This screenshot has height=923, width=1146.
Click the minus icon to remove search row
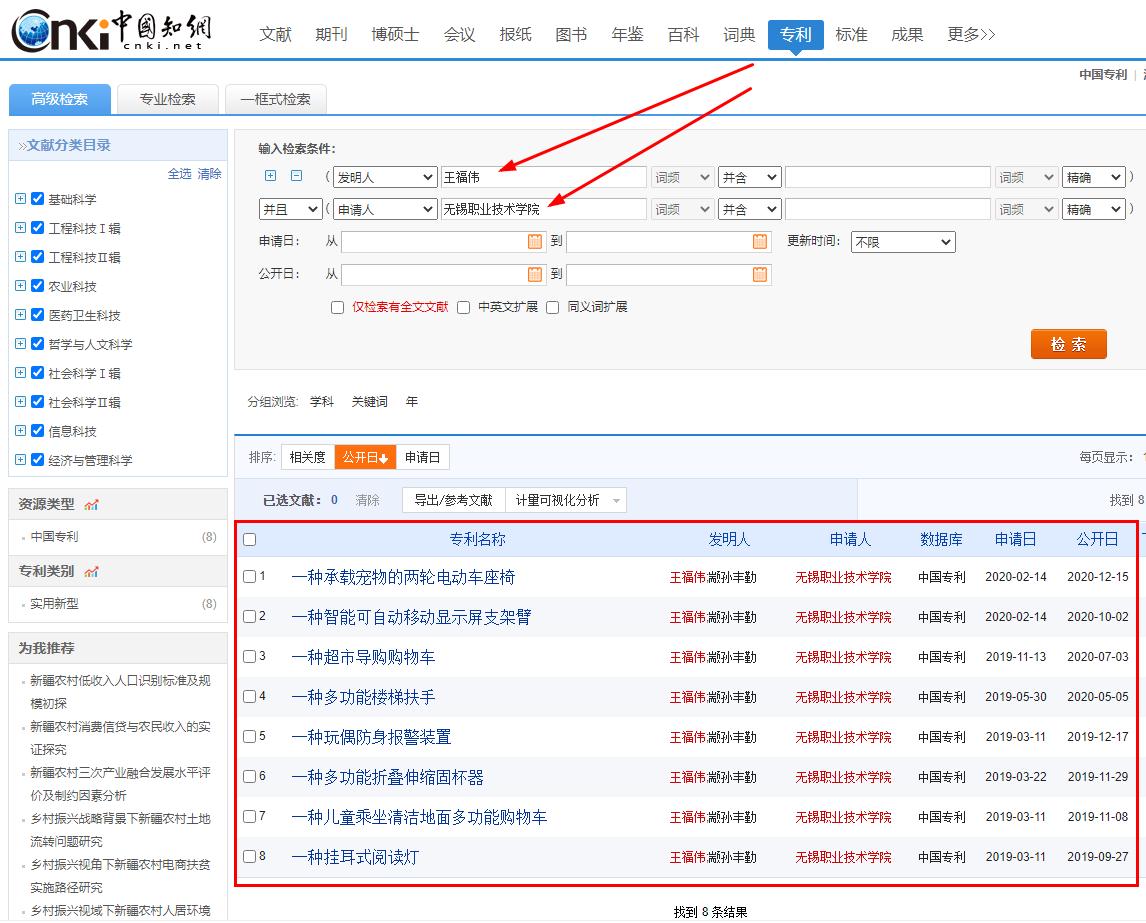296,176
